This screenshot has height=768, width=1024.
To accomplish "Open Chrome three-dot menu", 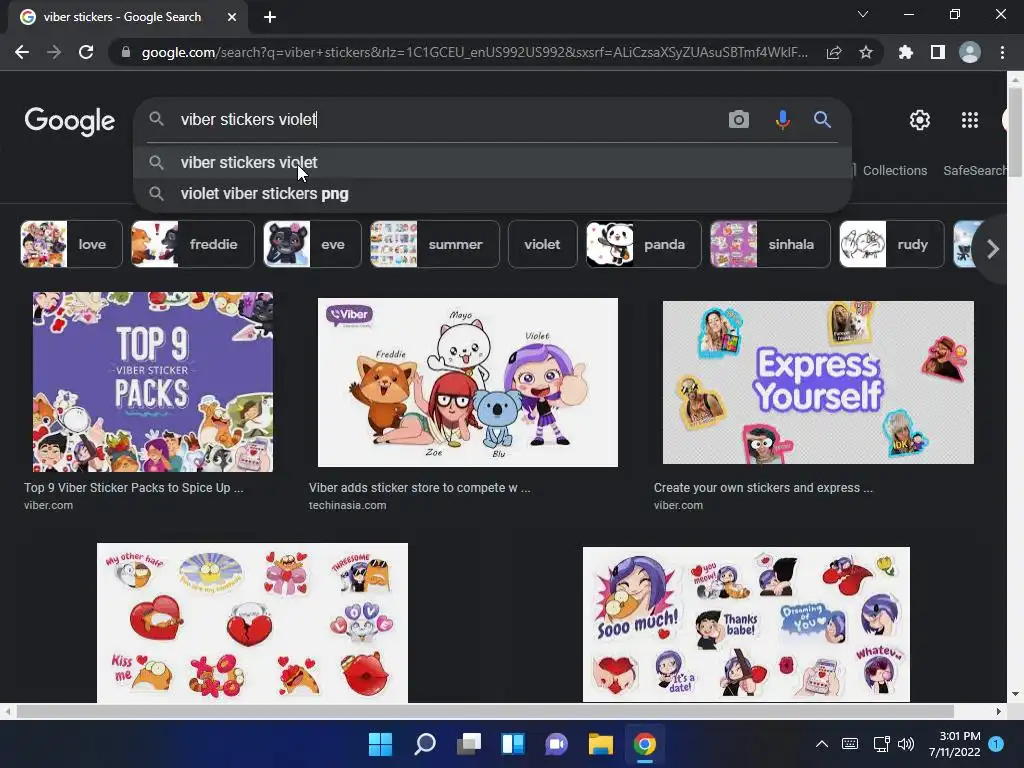I will [1002, 52].
